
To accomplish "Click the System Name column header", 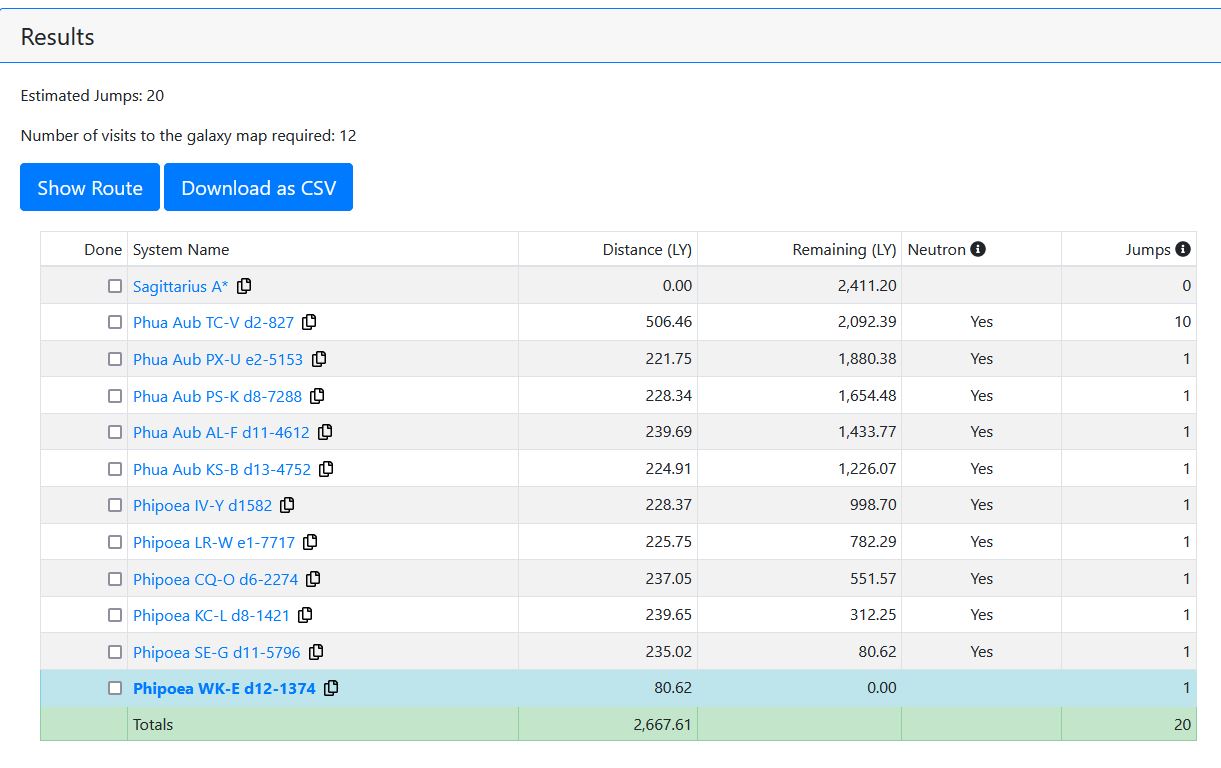I will (181, 250).
